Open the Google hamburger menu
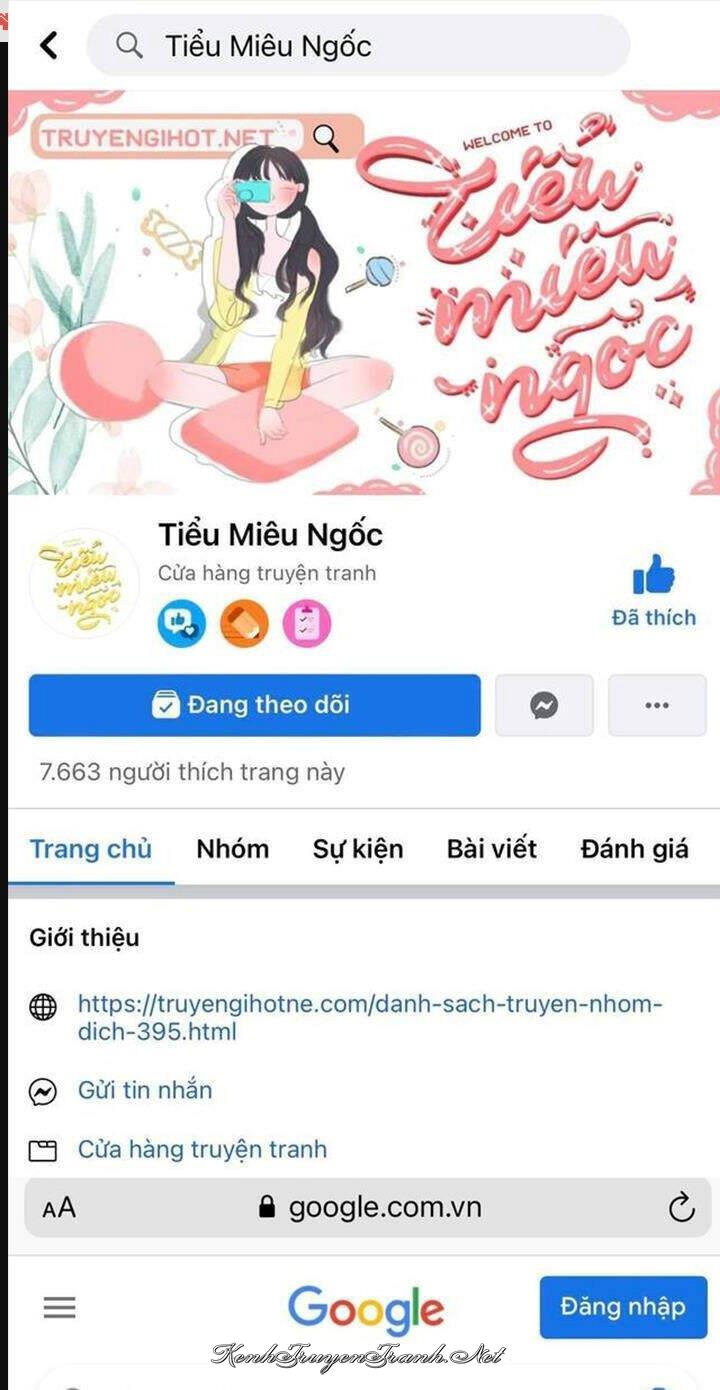Screen dimensions: 720x1390 click(60, 1307)
